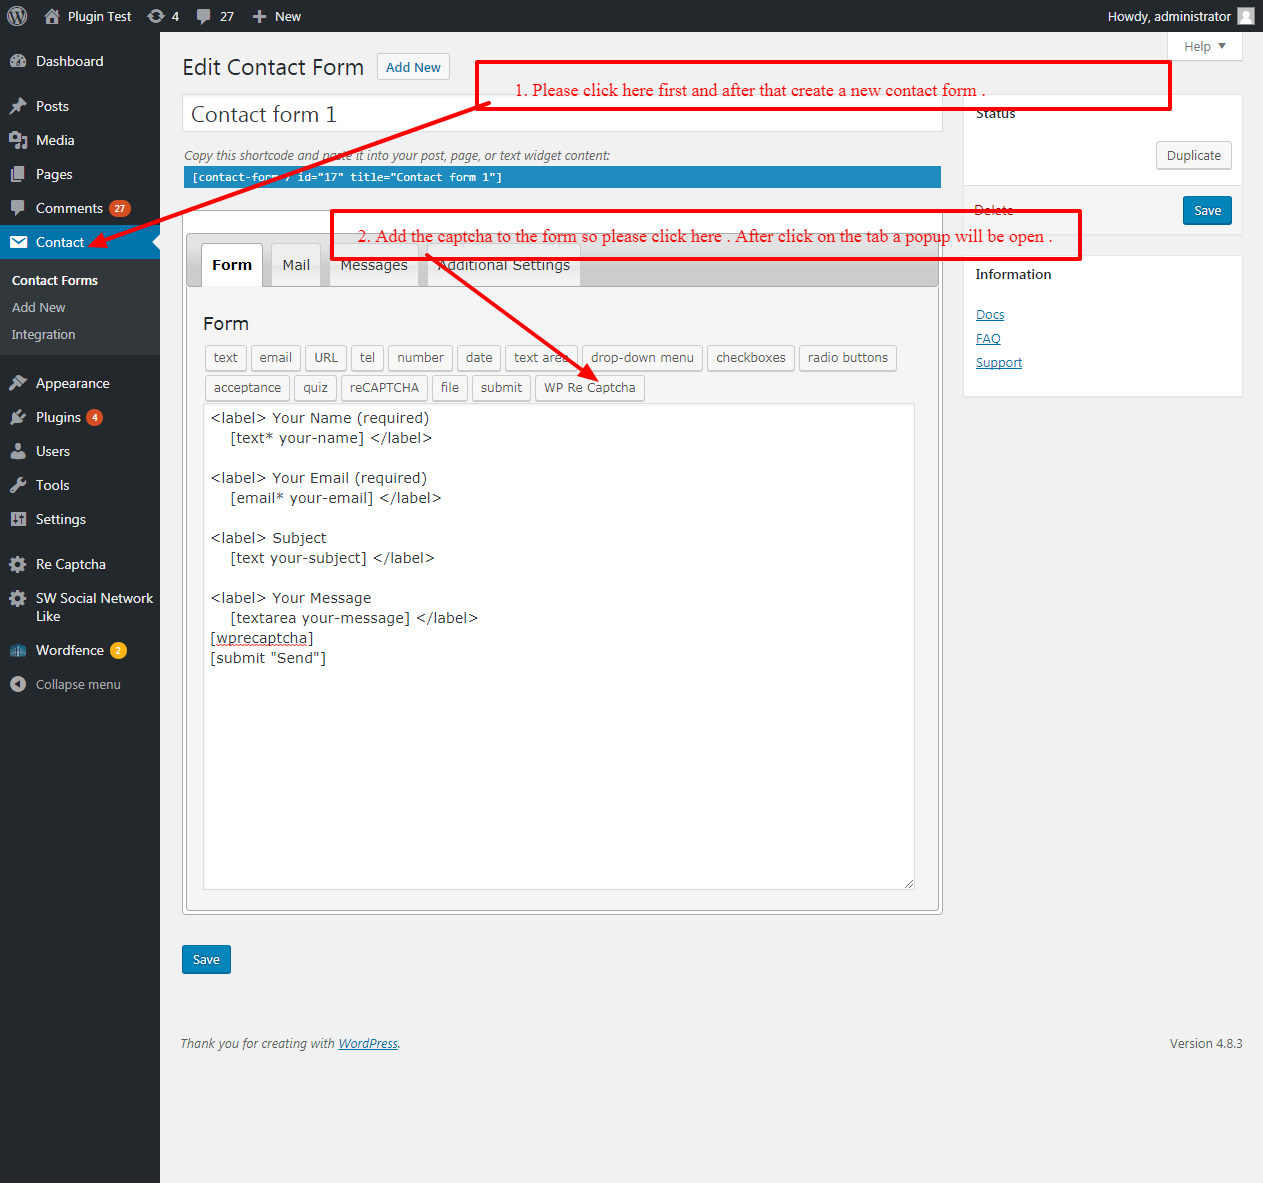Open the FAQ link
This screenshot has height=1183, width=1263.
988,338
